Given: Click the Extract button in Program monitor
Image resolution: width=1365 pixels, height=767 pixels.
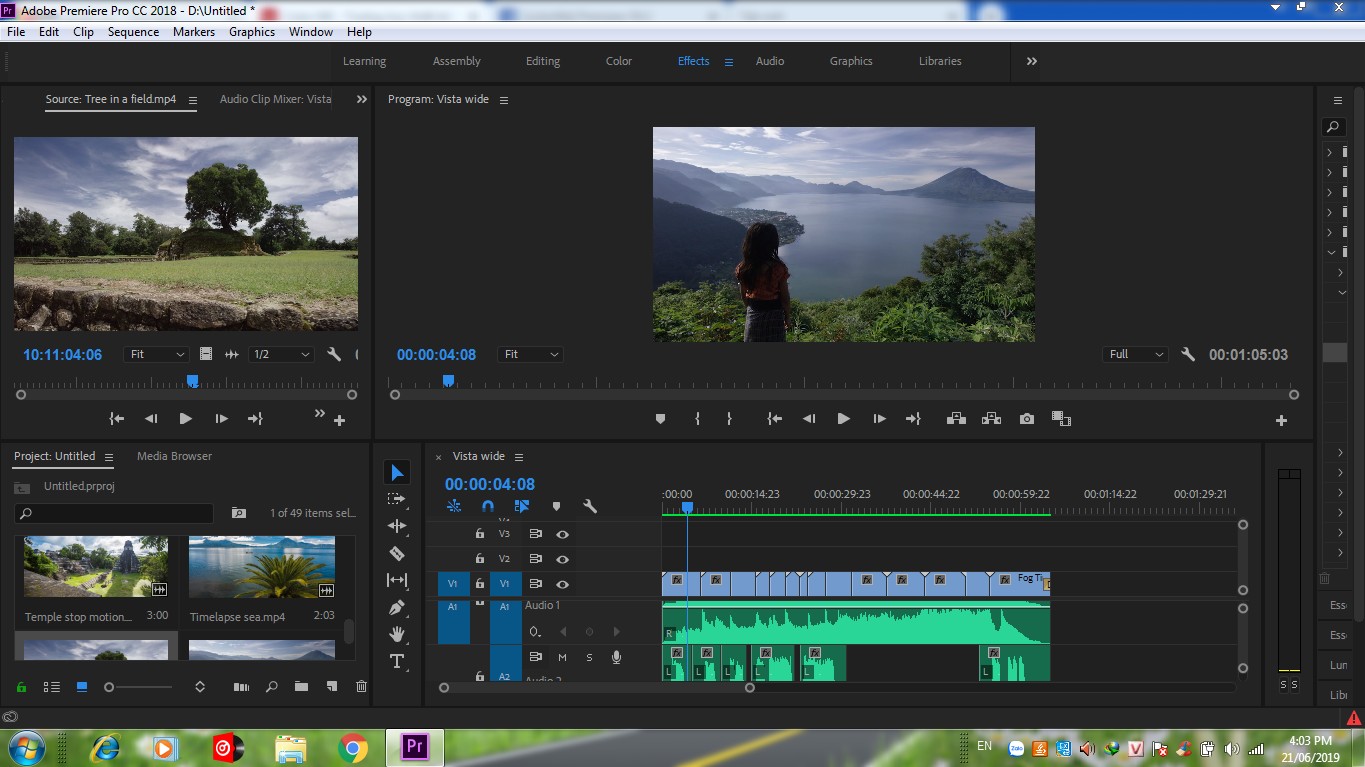Looking at the screenshot, I should [x=991, y=419].
